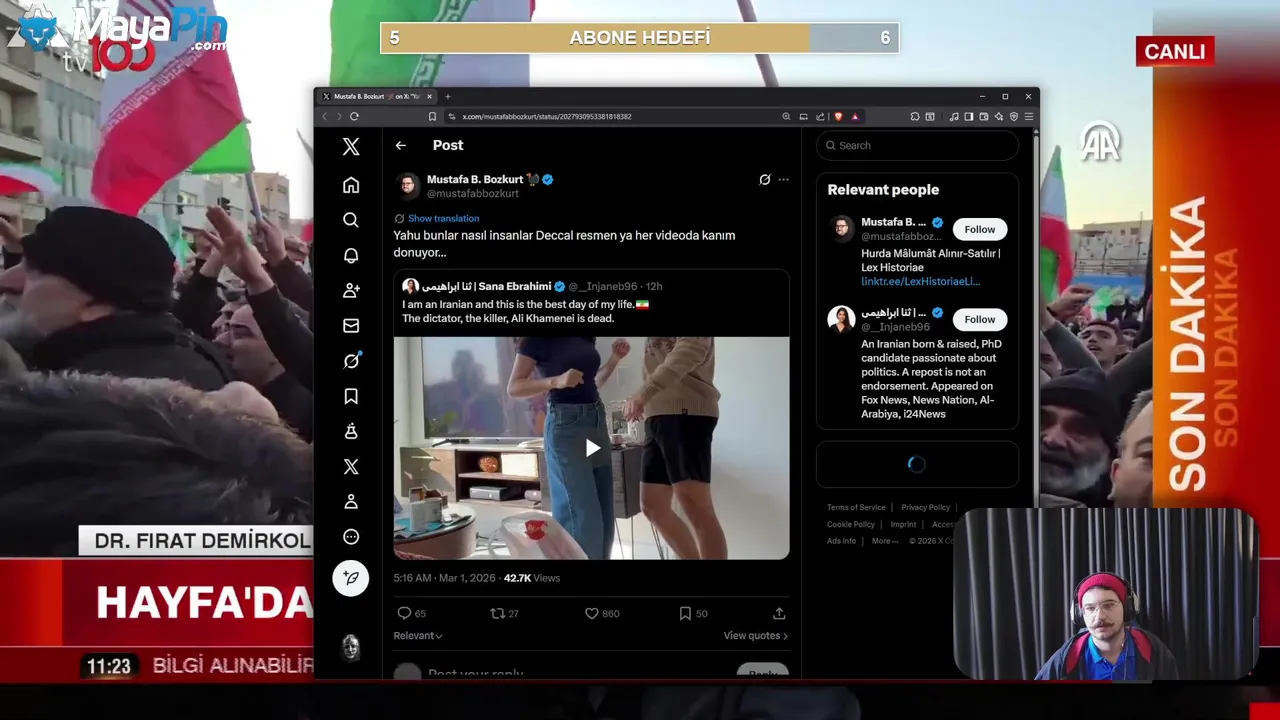Follow the @__Injaneb96 account
This screenshot has width=1280, height=720.
click(x=979, y=319)
